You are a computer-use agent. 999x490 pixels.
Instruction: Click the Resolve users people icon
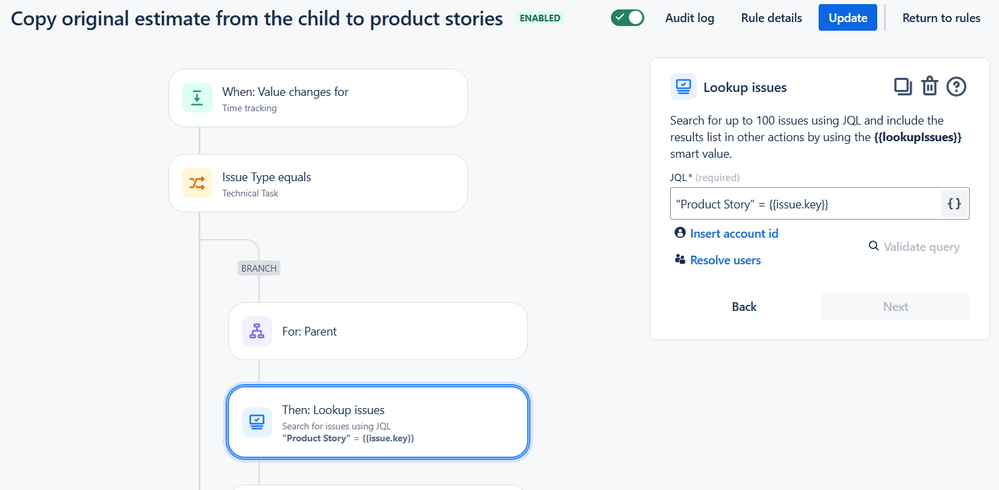[680, 259]
